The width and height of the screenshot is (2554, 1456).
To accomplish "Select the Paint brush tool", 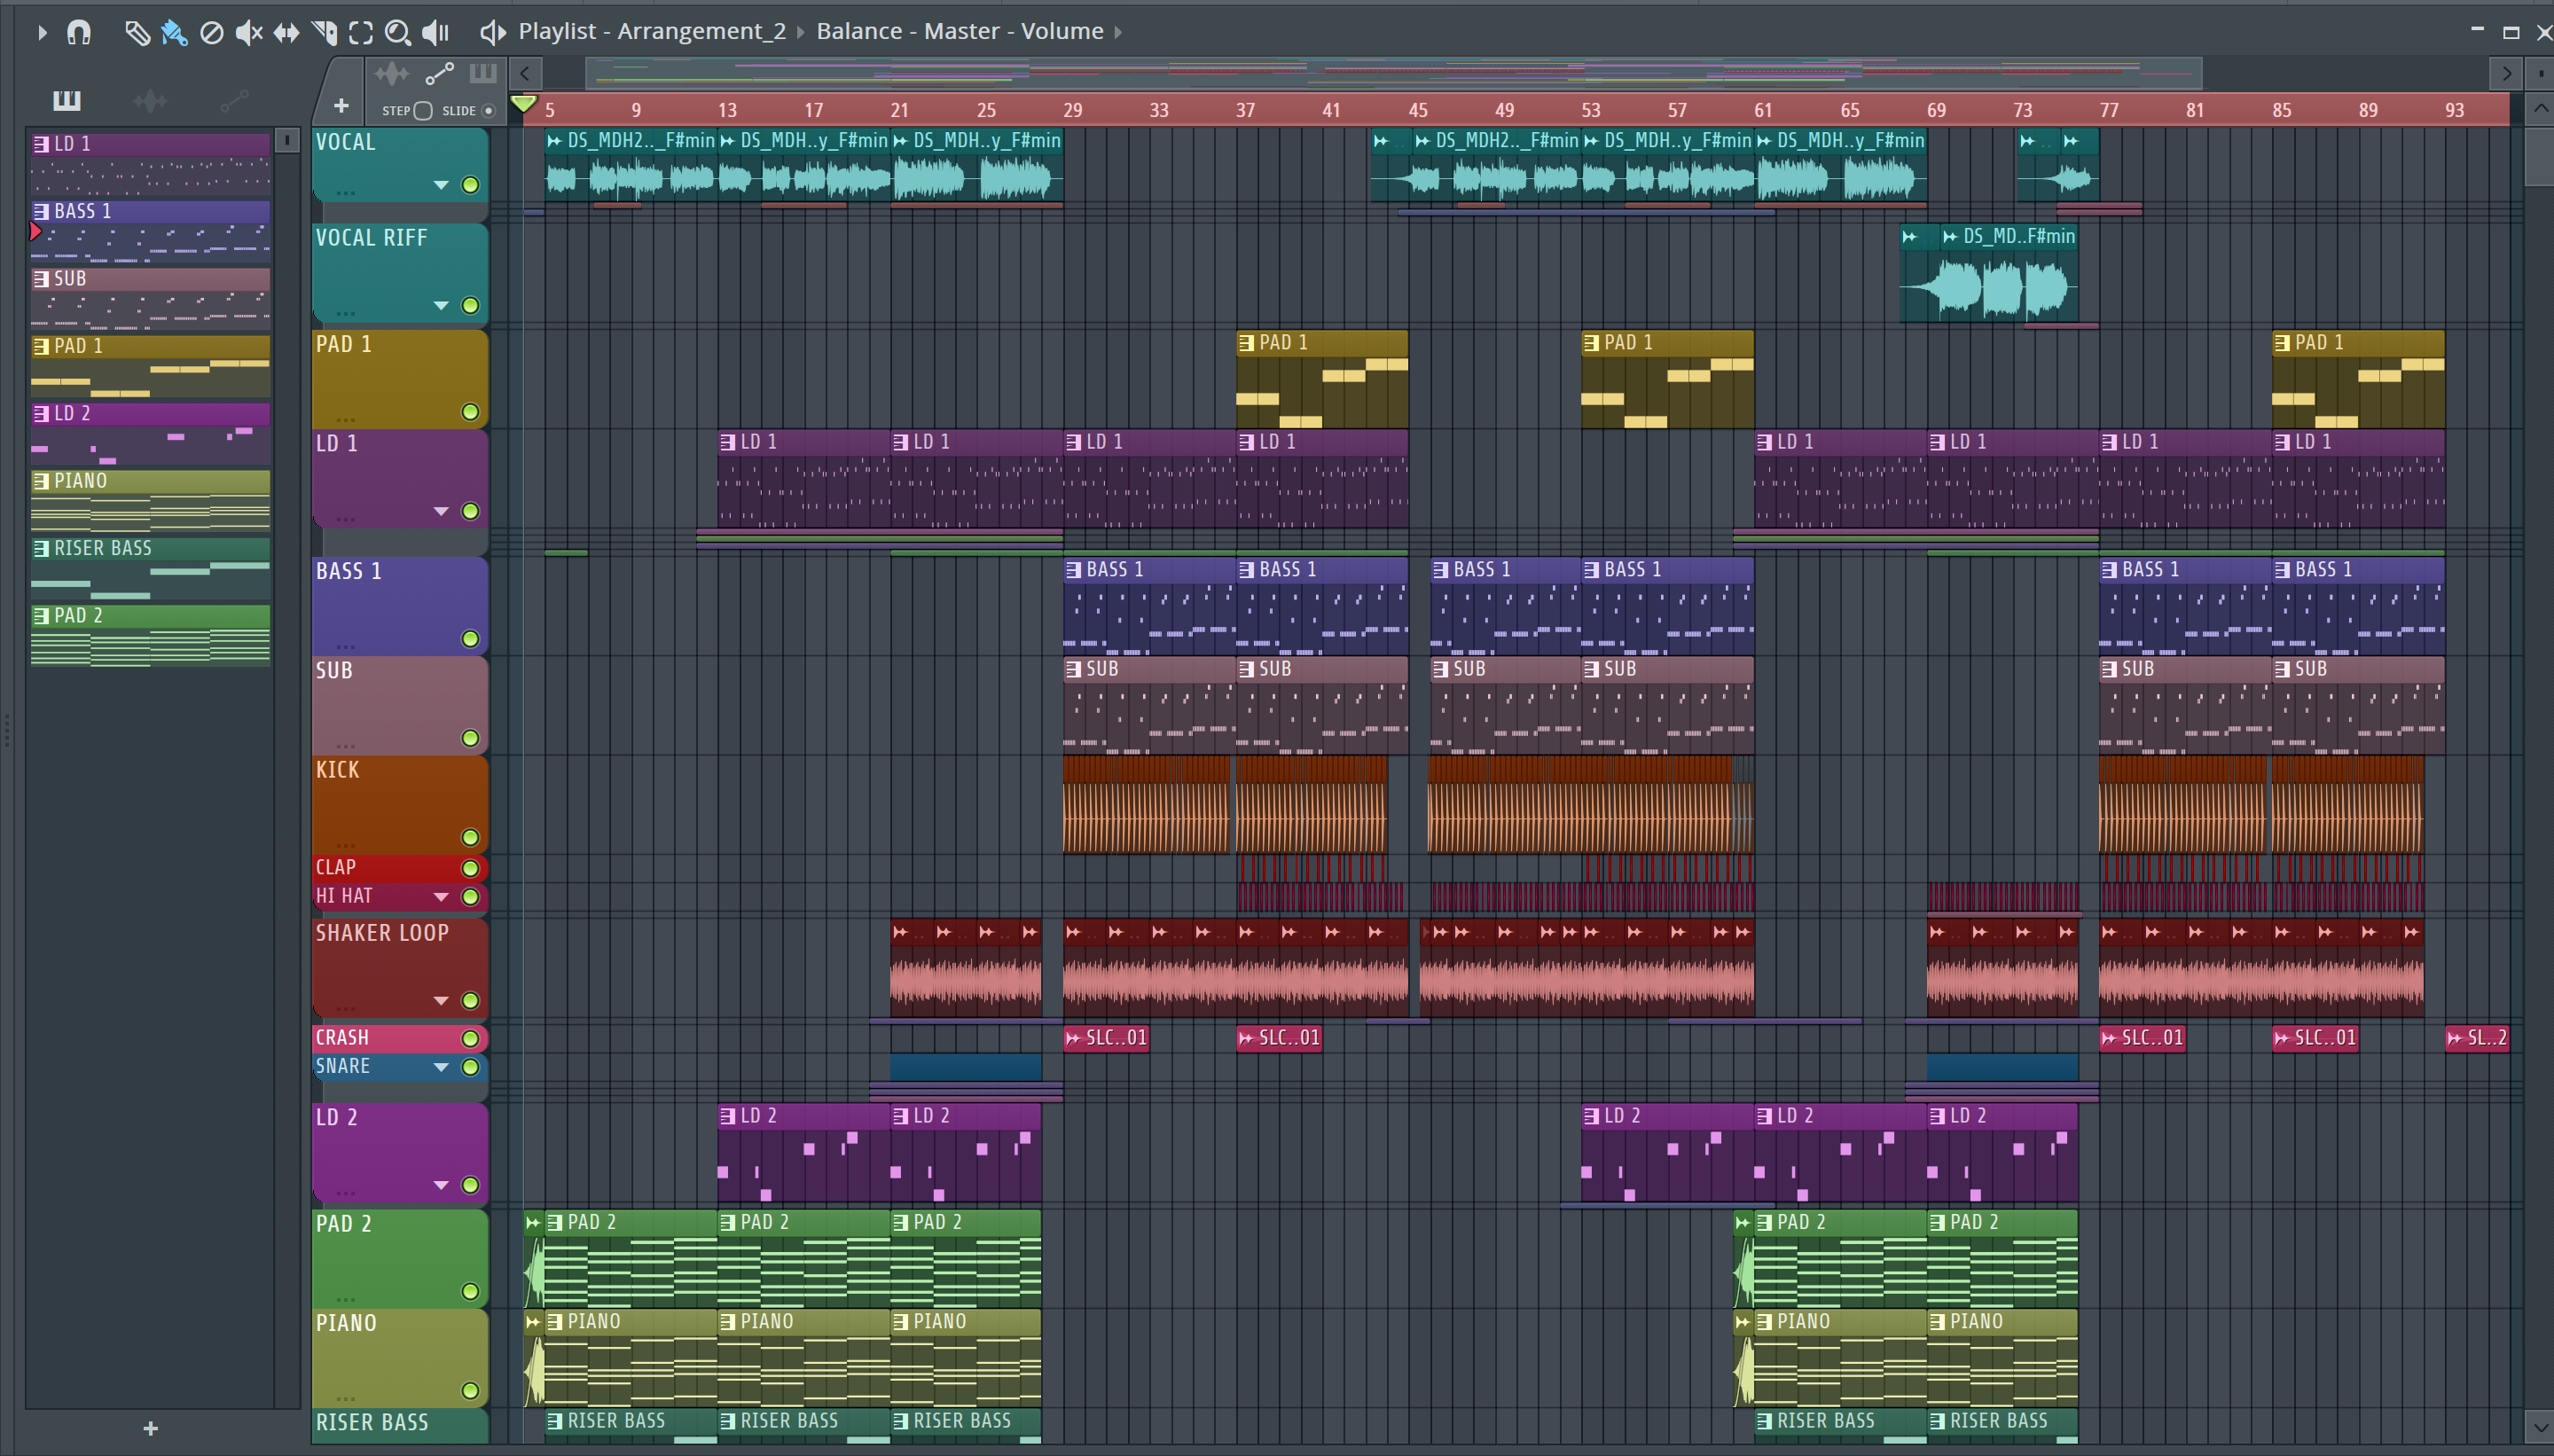I will [174, 32].
